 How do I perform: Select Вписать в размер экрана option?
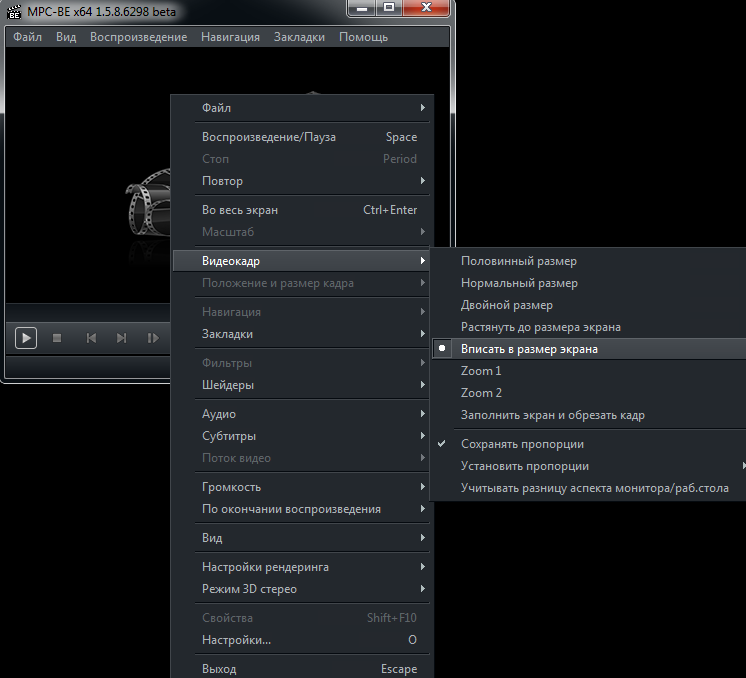pyautogui.click(x=589, y=349)
